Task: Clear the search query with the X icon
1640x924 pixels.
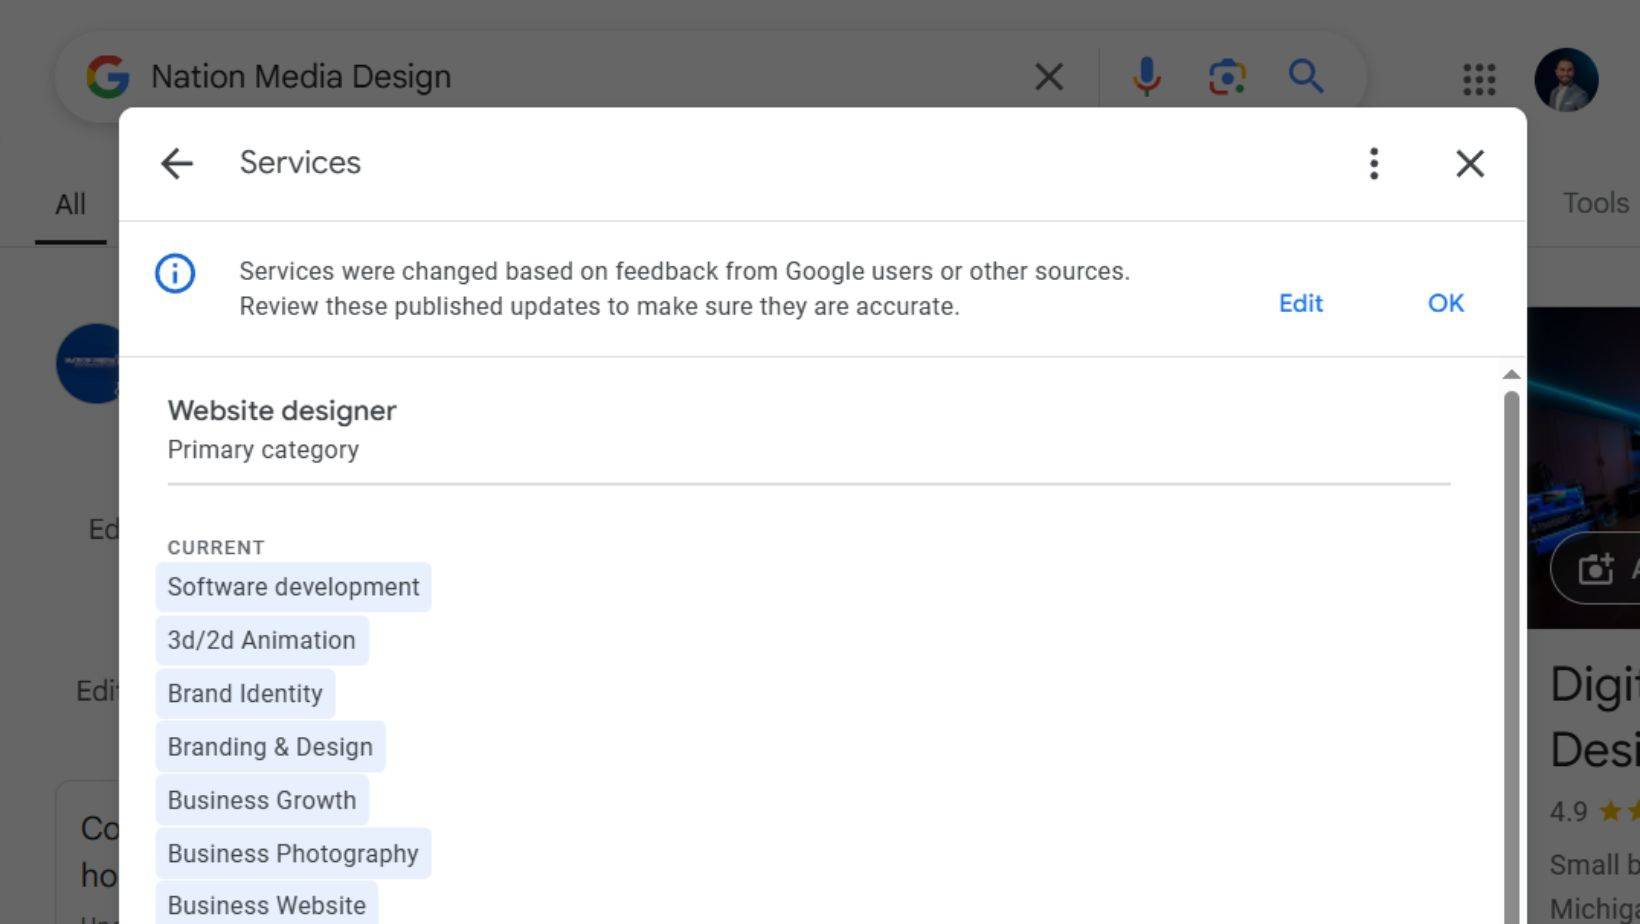Action: click(1048, 75)
